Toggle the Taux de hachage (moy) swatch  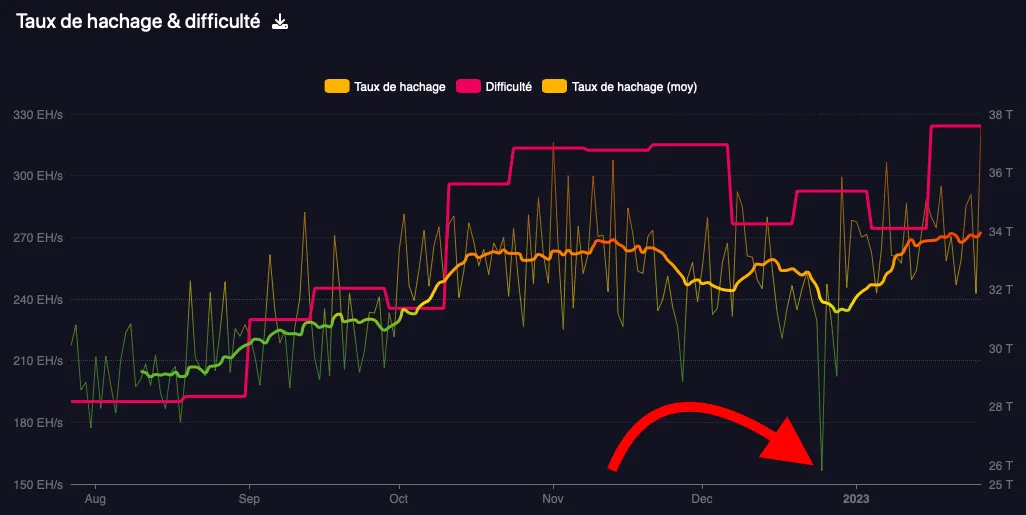click(x=554, y=86)
